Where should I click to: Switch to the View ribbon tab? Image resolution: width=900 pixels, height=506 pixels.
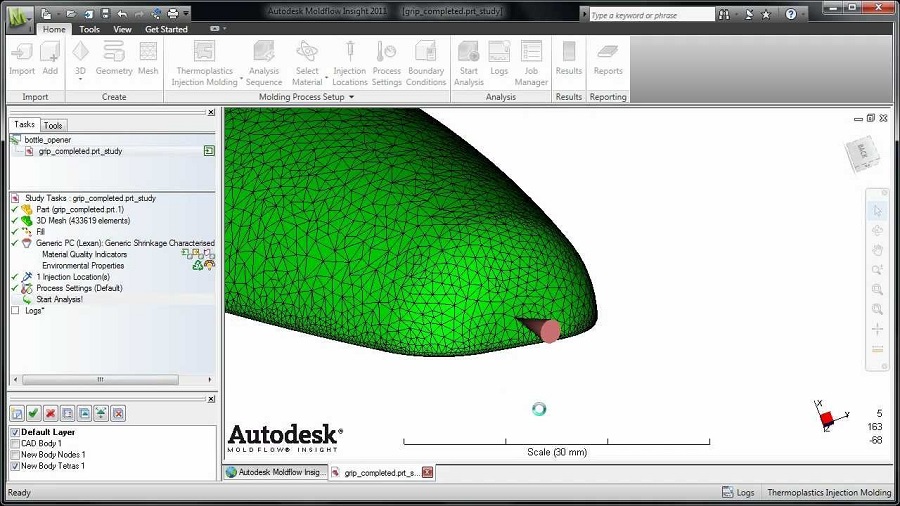point(122,29)
